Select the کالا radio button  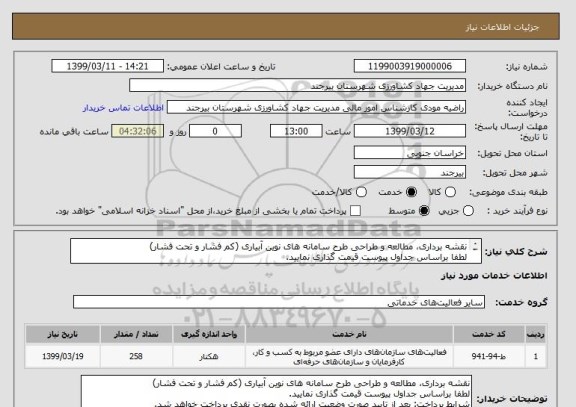pos(450,192)
